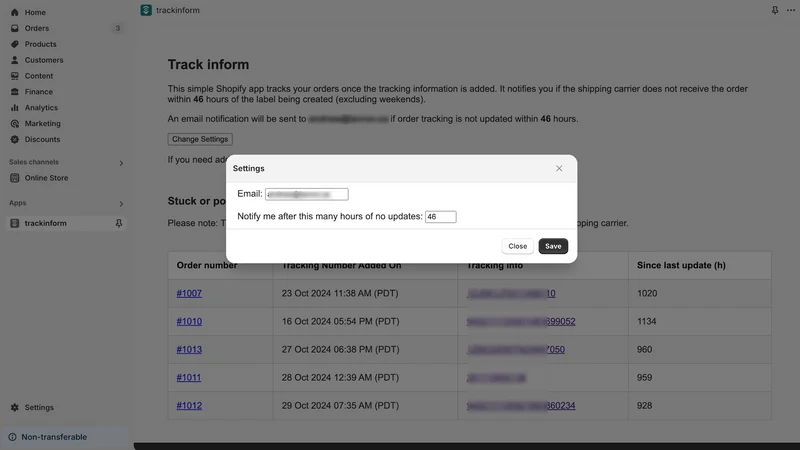Open Discounts menu item

[42, 139]
